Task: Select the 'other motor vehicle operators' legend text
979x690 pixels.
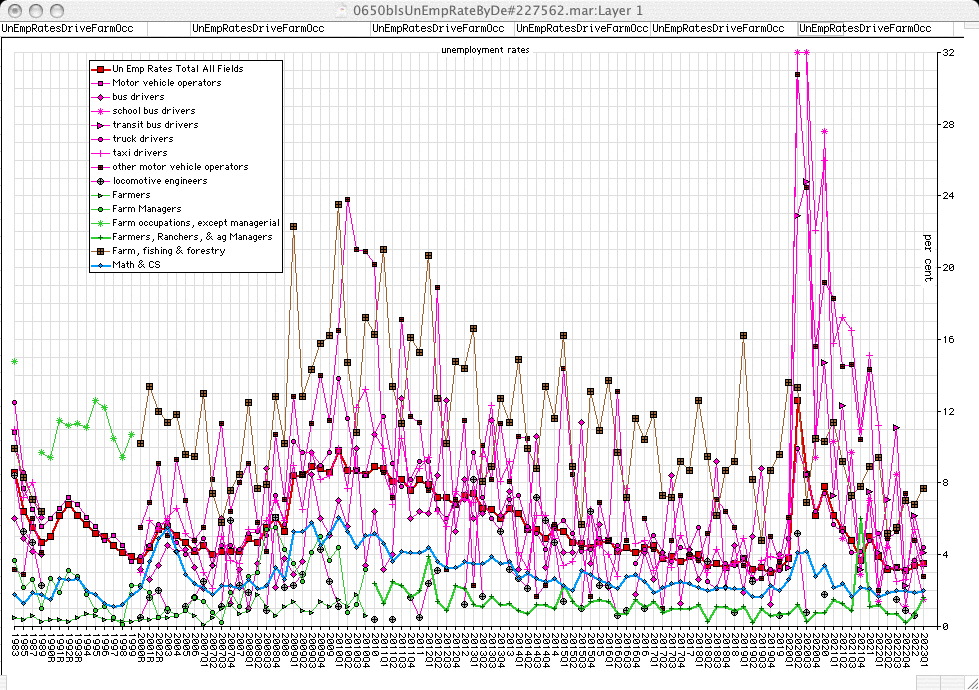Action: pyautogui.click(x=180, y=167)
